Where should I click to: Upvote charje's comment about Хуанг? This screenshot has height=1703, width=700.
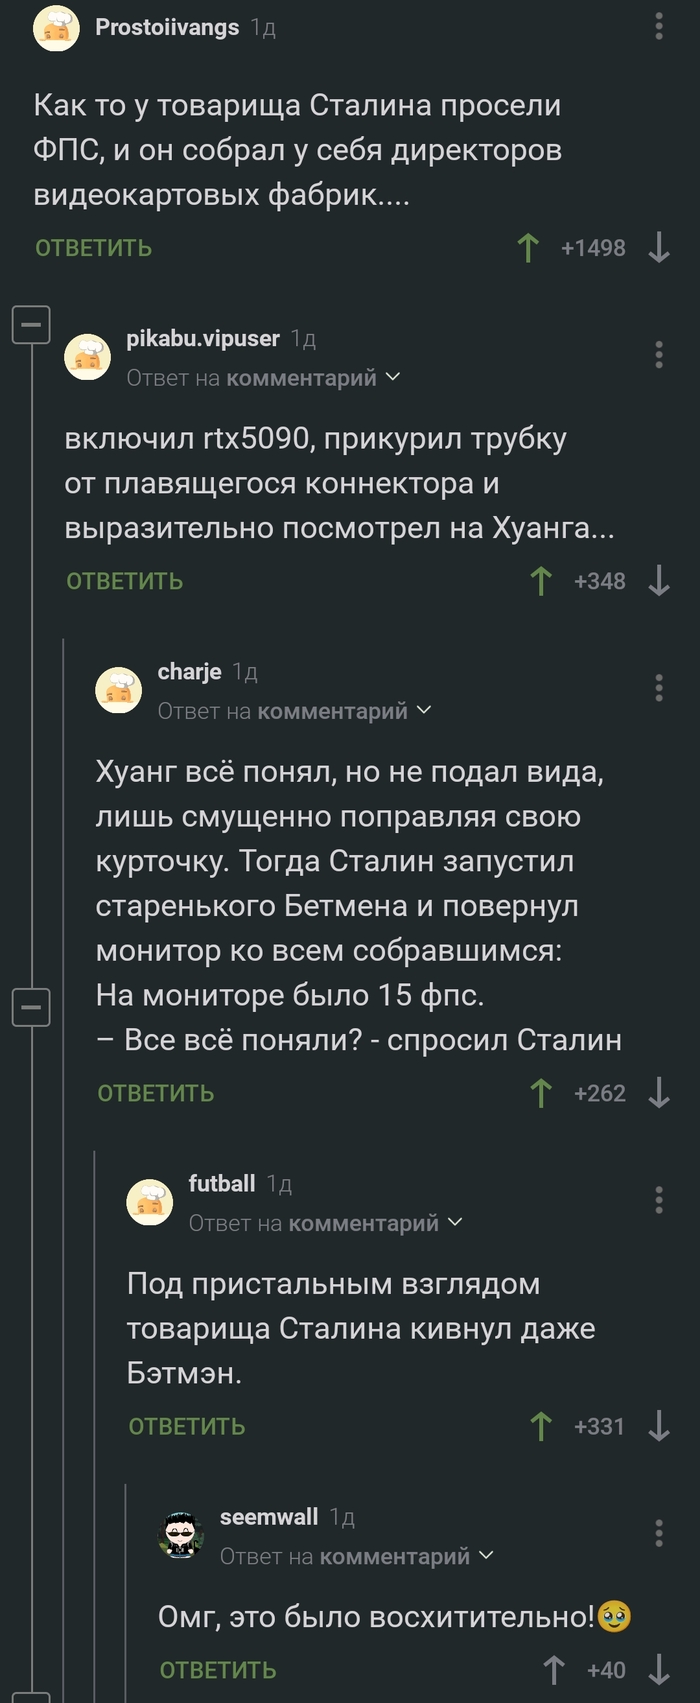tap(539, 1092)
